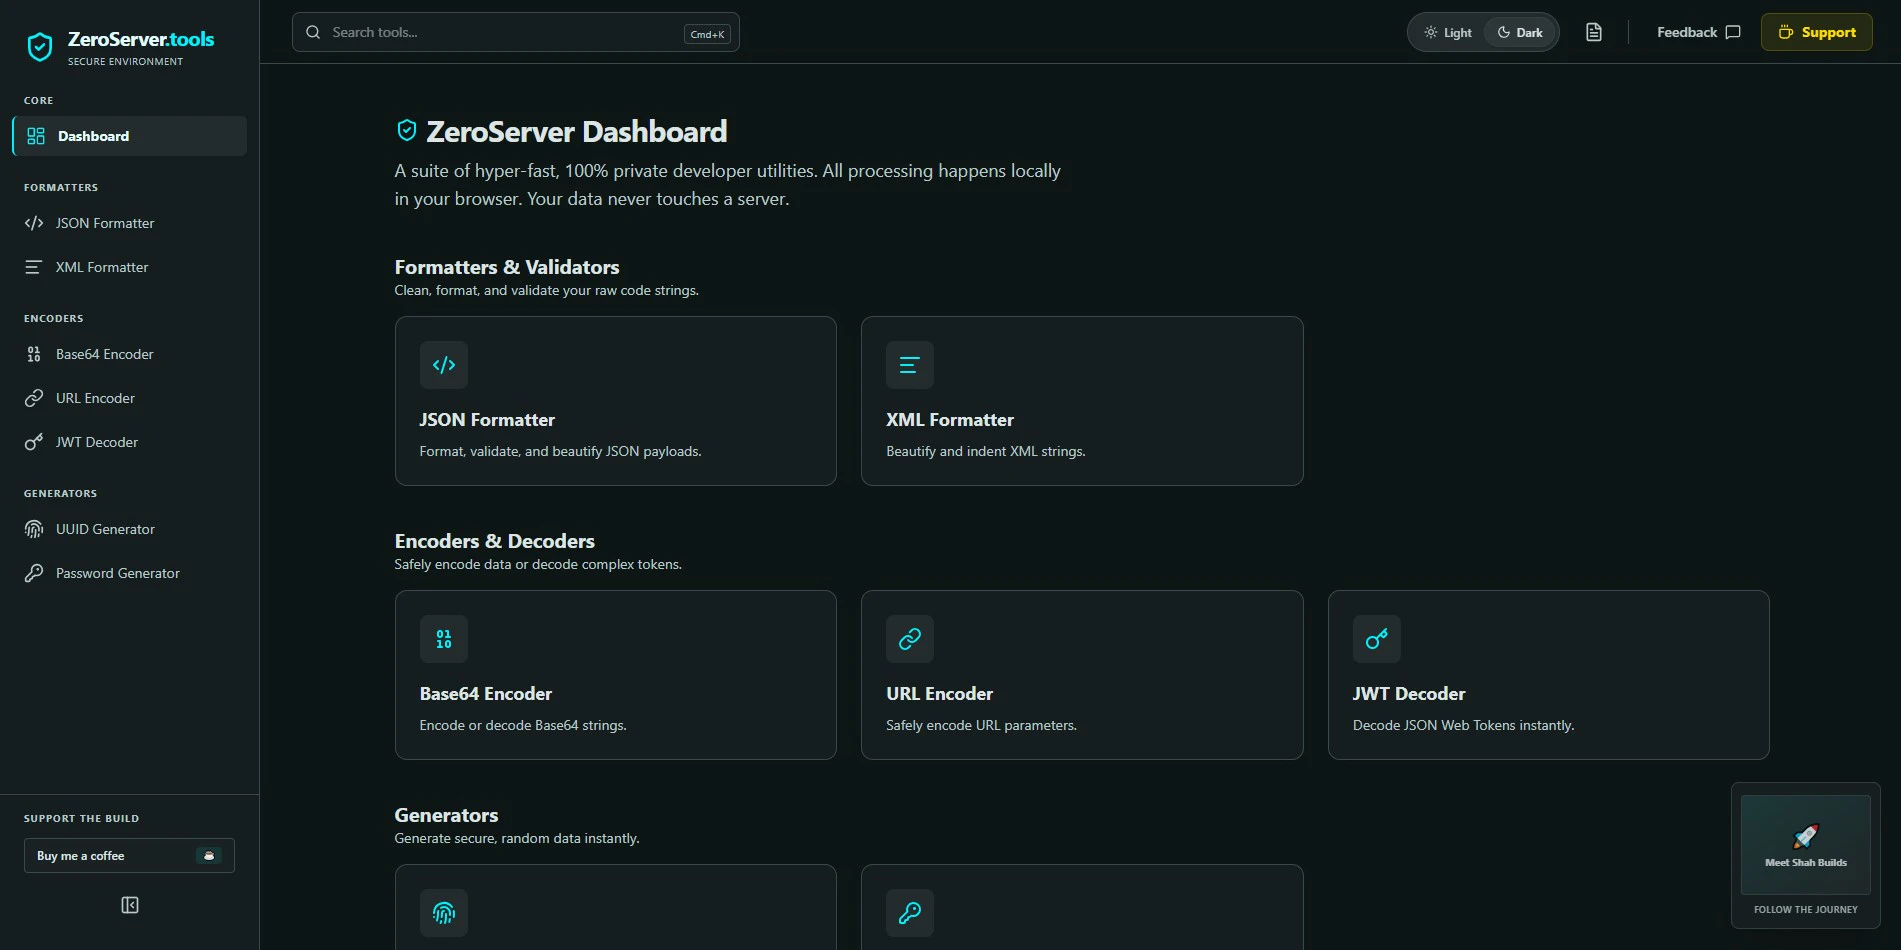
Task: Switch to Dark theme
Action: tap(1520, 32)
